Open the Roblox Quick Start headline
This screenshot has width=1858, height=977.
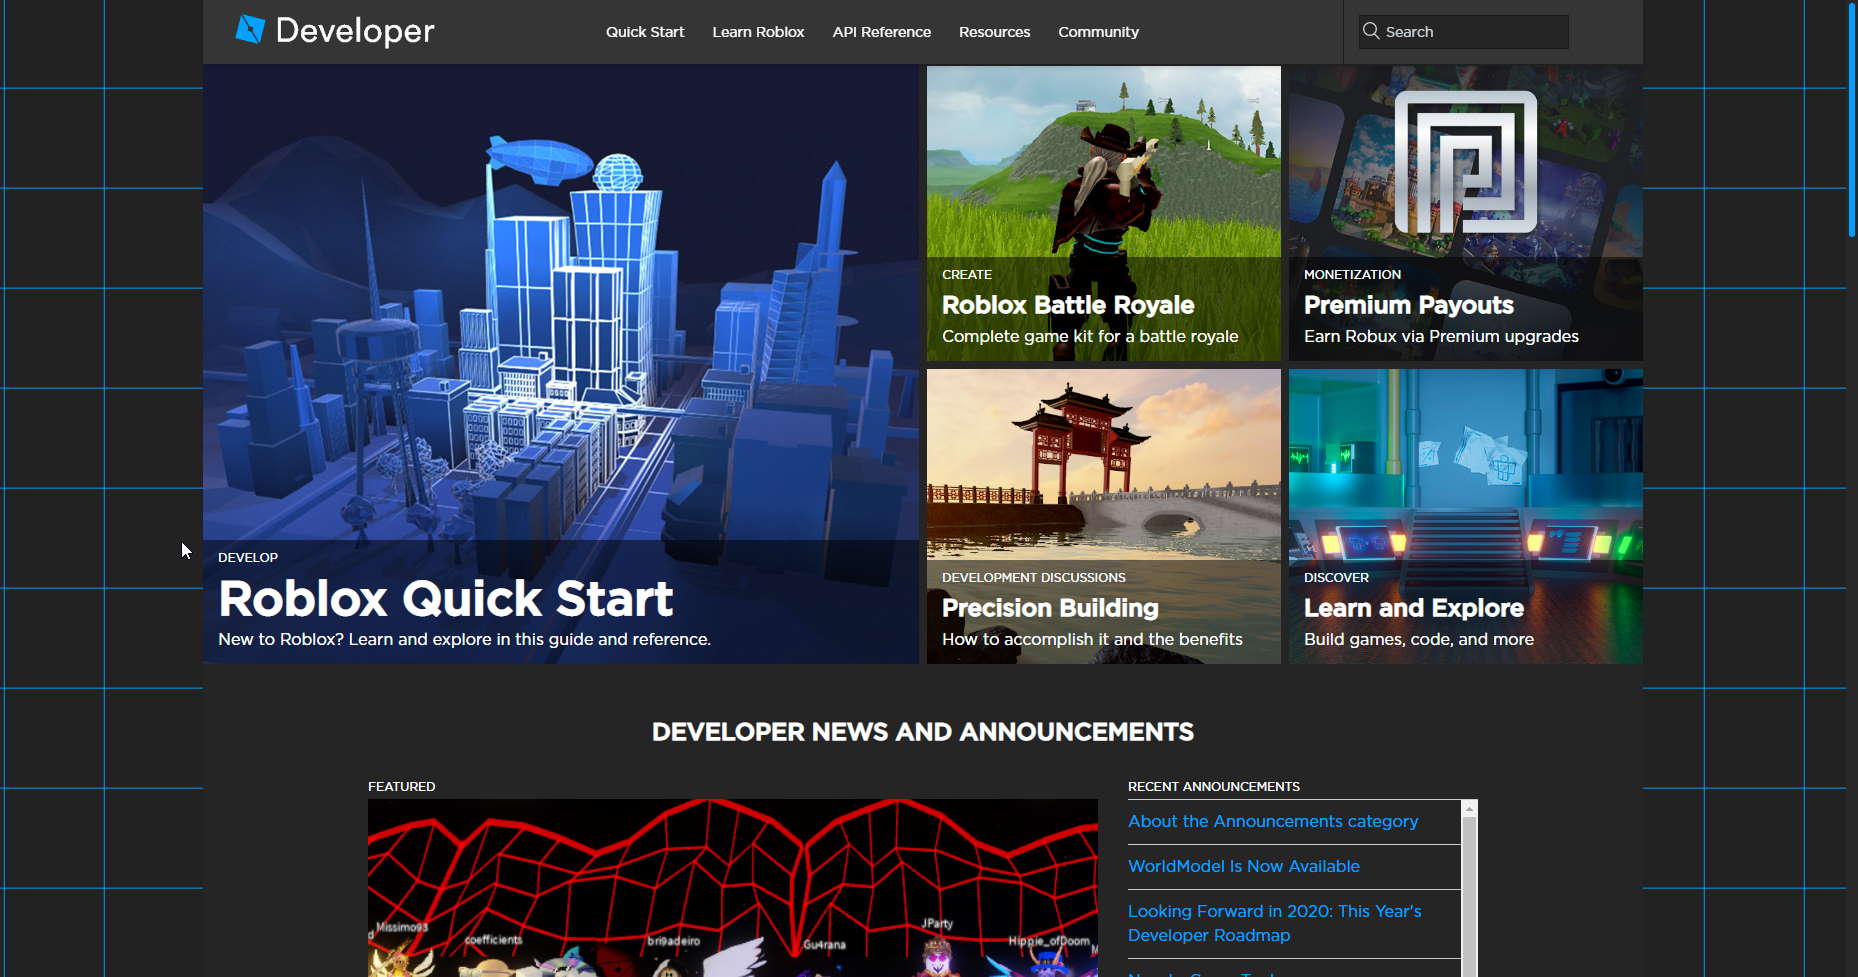[446, 598]
